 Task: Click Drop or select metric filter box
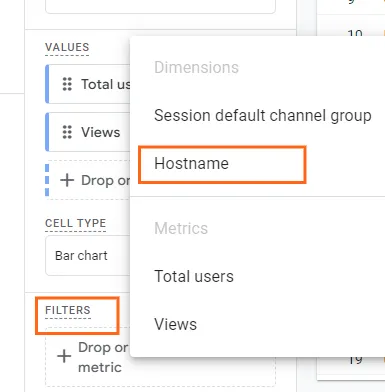[160, 357]
